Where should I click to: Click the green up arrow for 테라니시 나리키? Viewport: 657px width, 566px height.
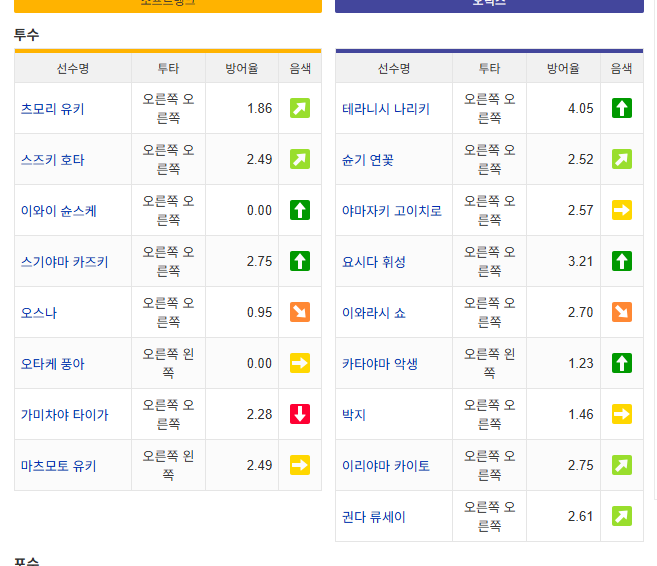tap(622, 108)
